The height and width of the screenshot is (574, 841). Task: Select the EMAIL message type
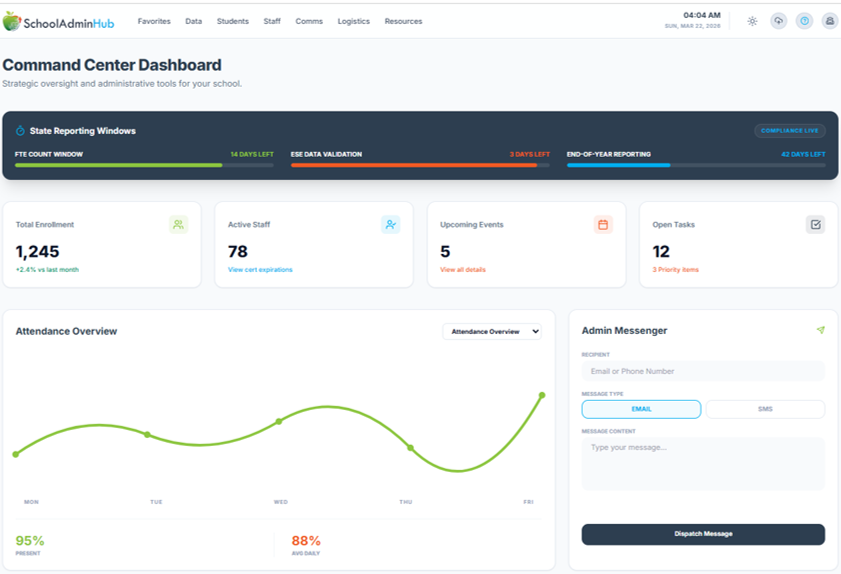pyautogui.click(x=641, y=409)
